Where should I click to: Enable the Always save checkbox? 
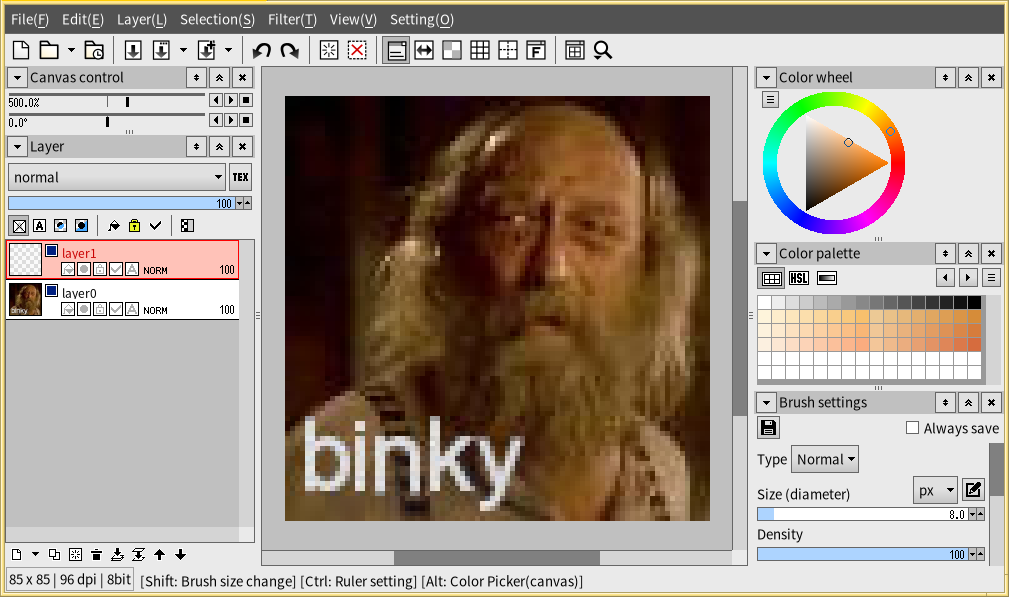click(x=912, y=428)
